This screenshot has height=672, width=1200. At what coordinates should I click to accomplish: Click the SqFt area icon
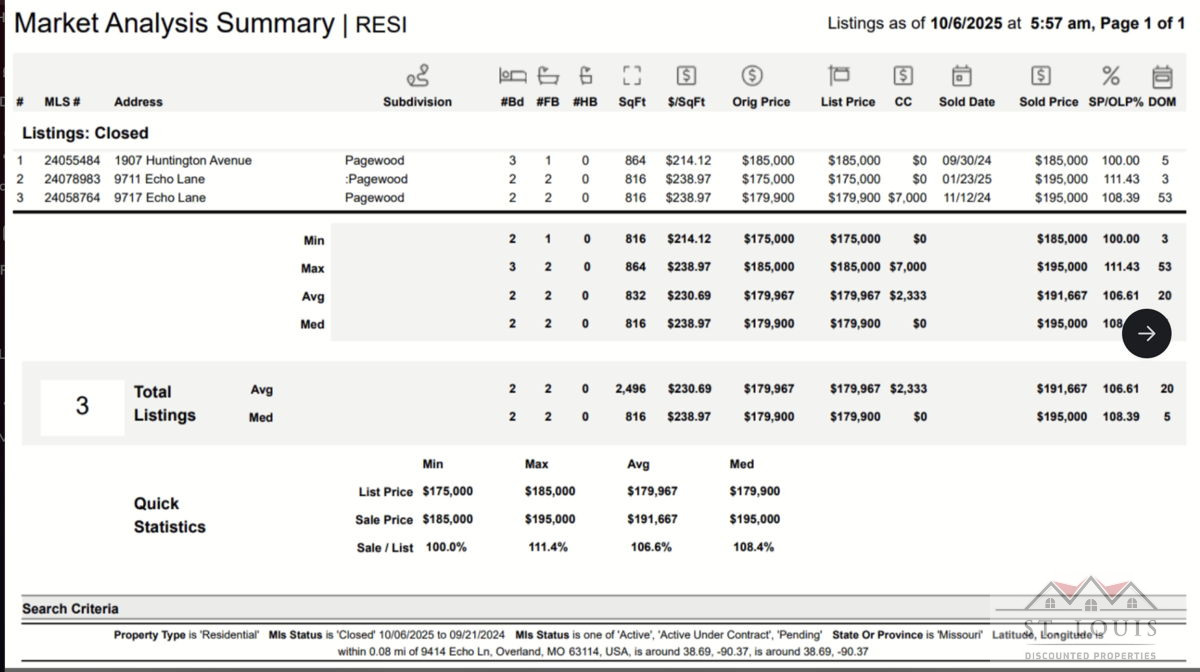coord(631,76)
